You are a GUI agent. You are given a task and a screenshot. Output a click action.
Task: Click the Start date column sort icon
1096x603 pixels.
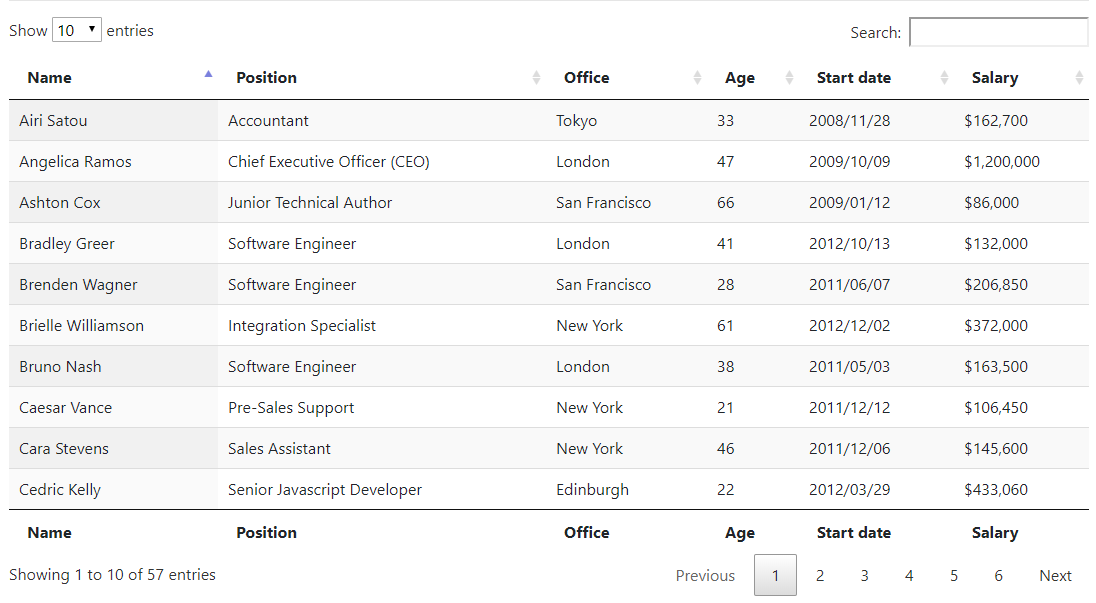tap(944, 78)
